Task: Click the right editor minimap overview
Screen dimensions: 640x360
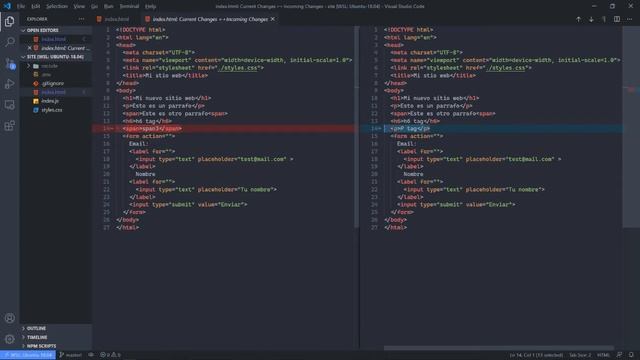Action: (x=631, y=127)
